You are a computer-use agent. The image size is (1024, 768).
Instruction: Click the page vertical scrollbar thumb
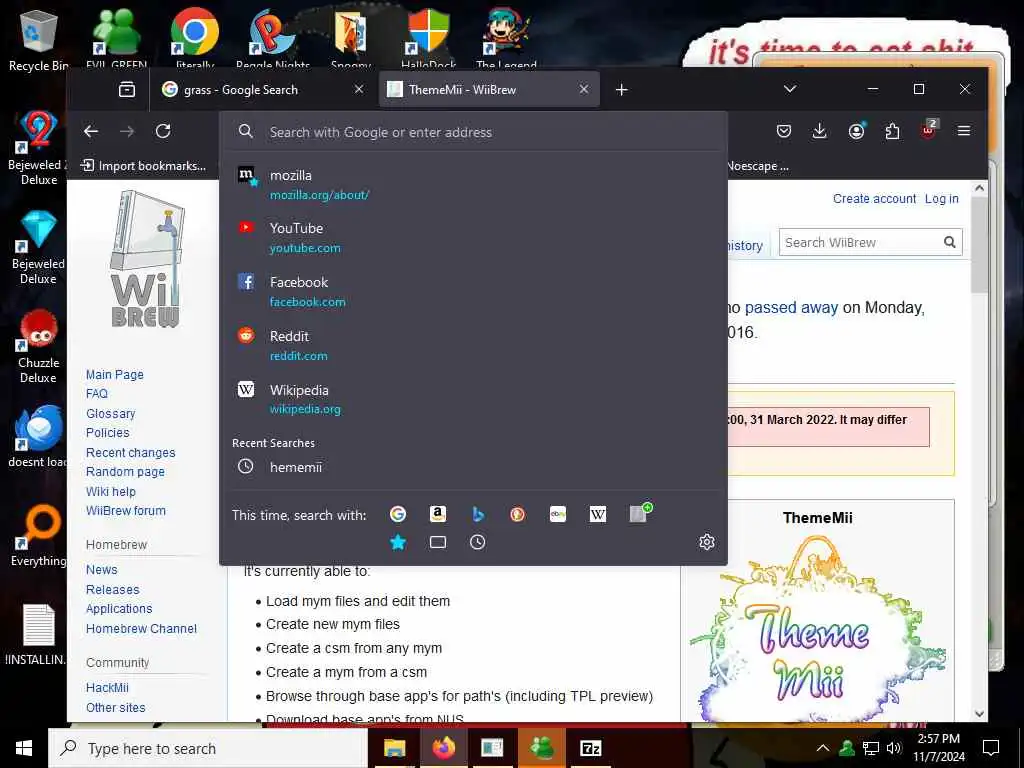click(x=979, y=245)
